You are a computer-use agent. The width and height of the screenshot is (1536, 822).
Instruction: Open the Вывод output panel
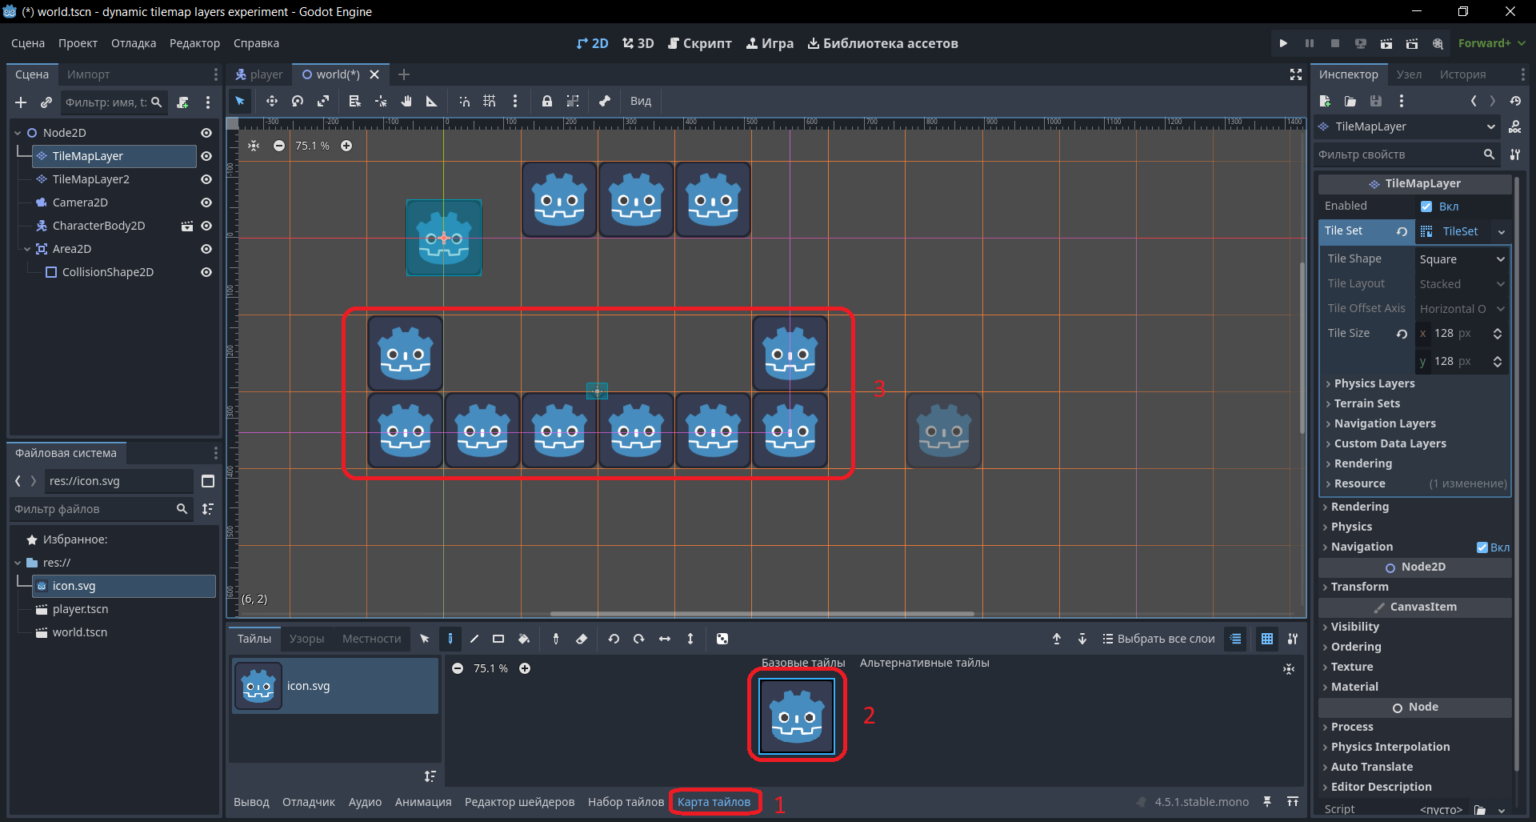click(x=251, y=802)
